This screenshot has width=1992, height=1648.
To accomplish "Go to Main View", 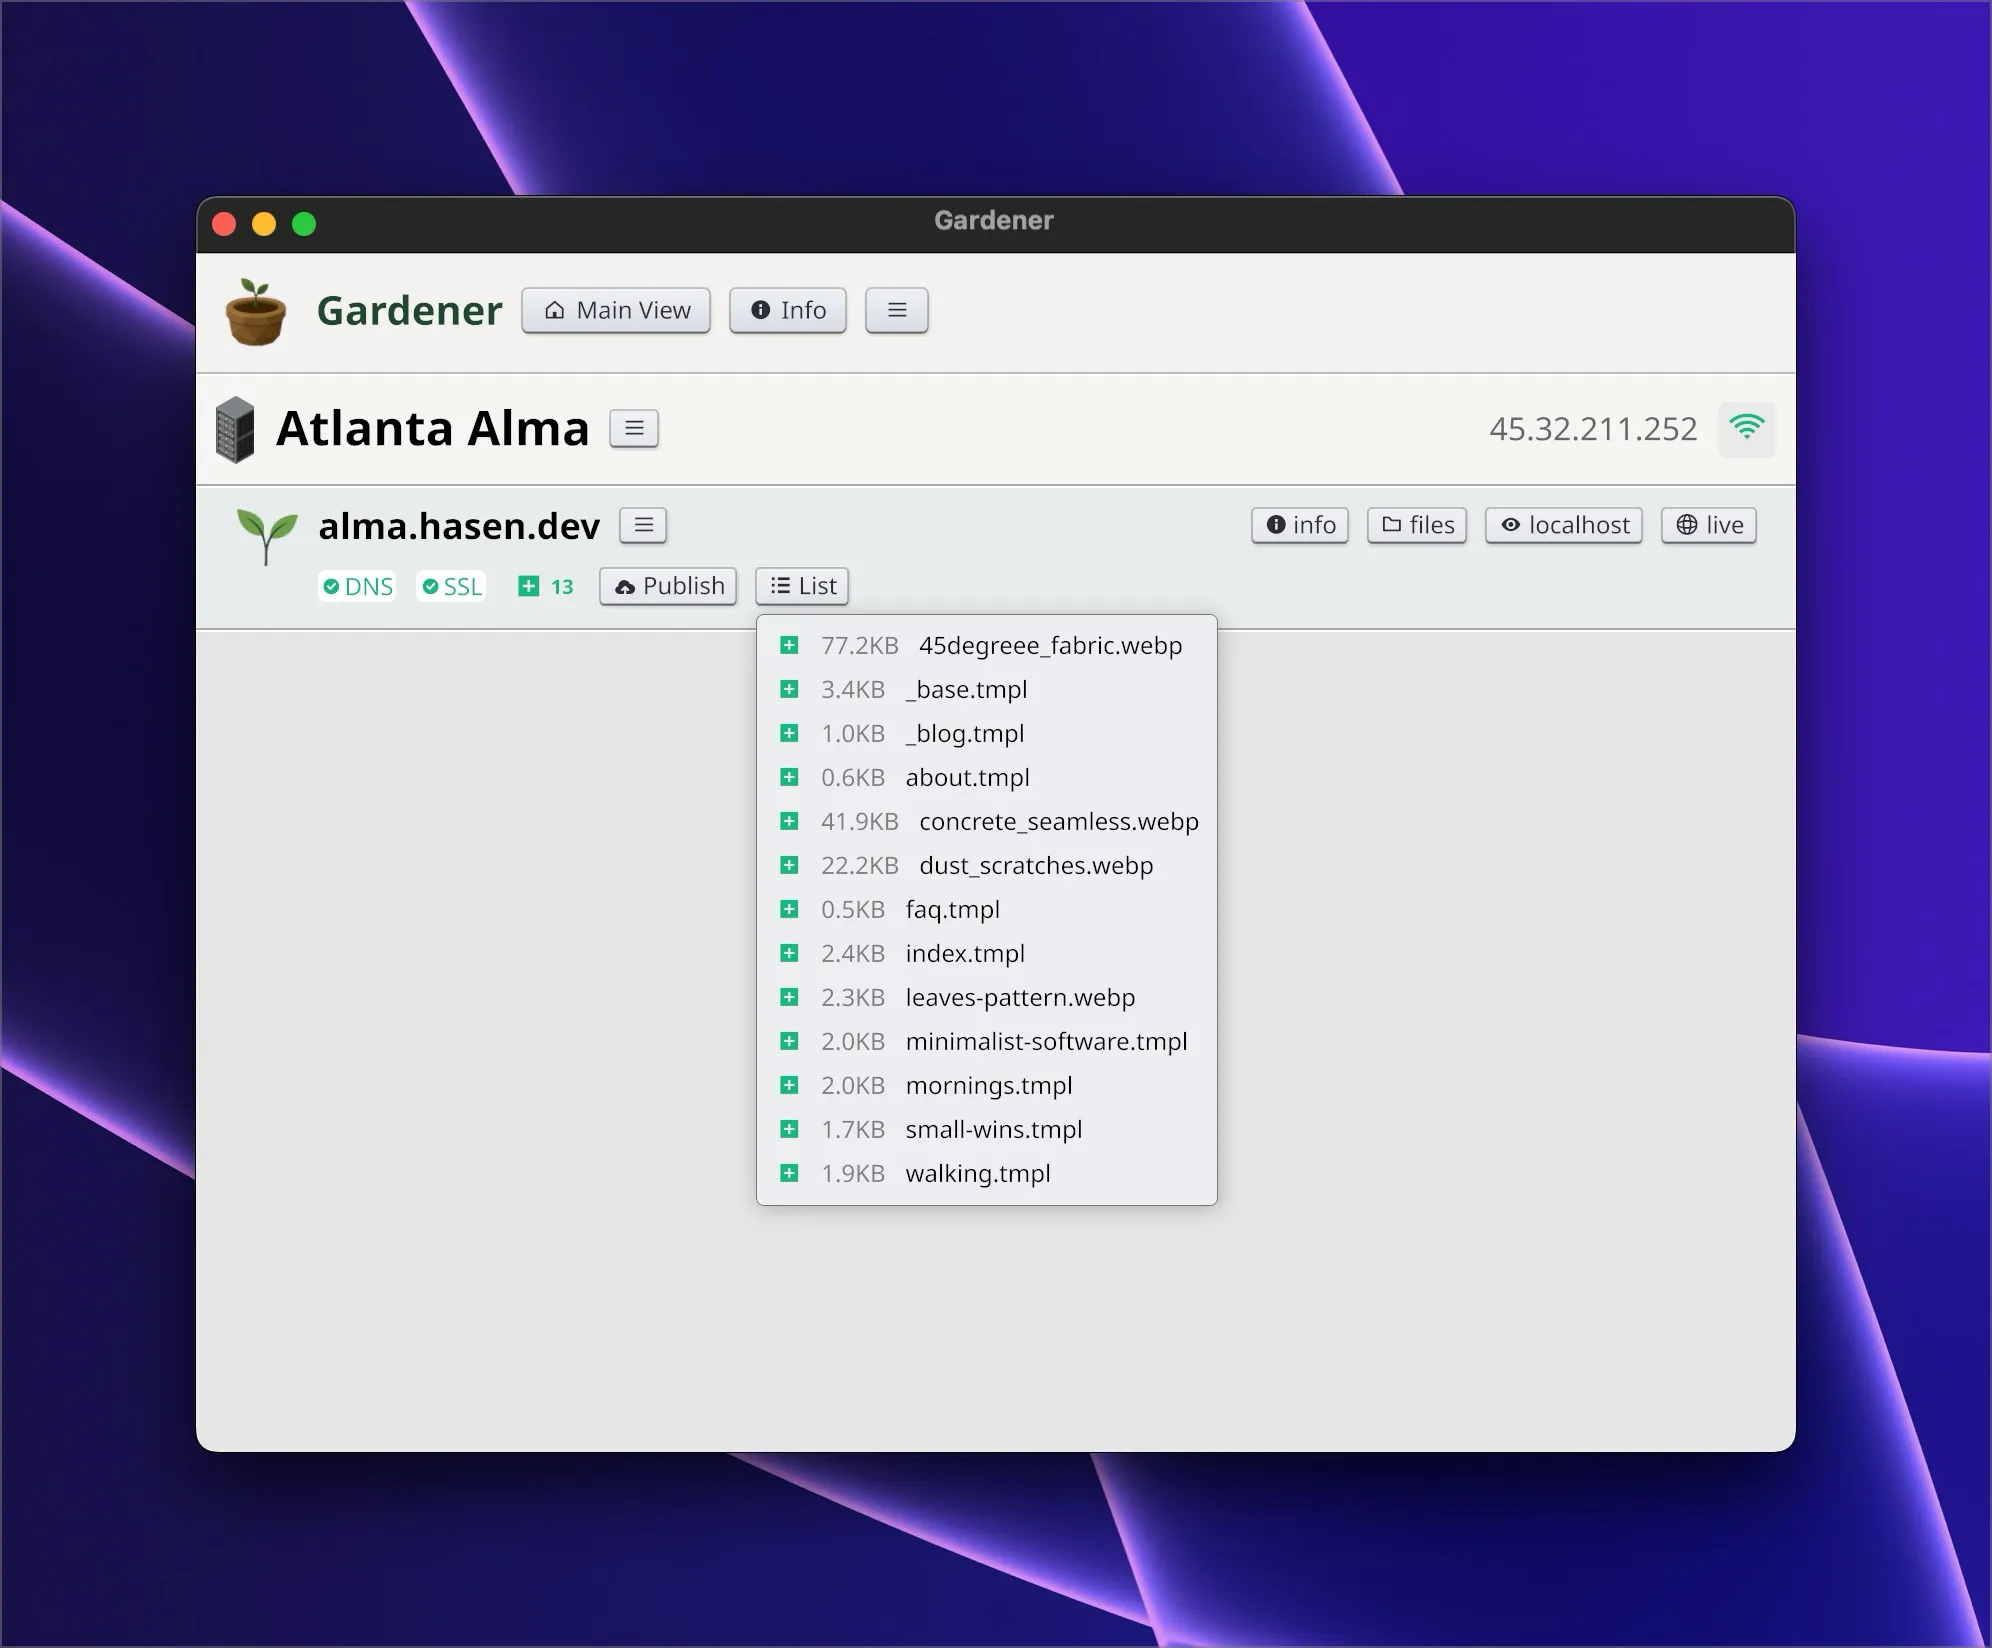I will [x=616, y=310].
